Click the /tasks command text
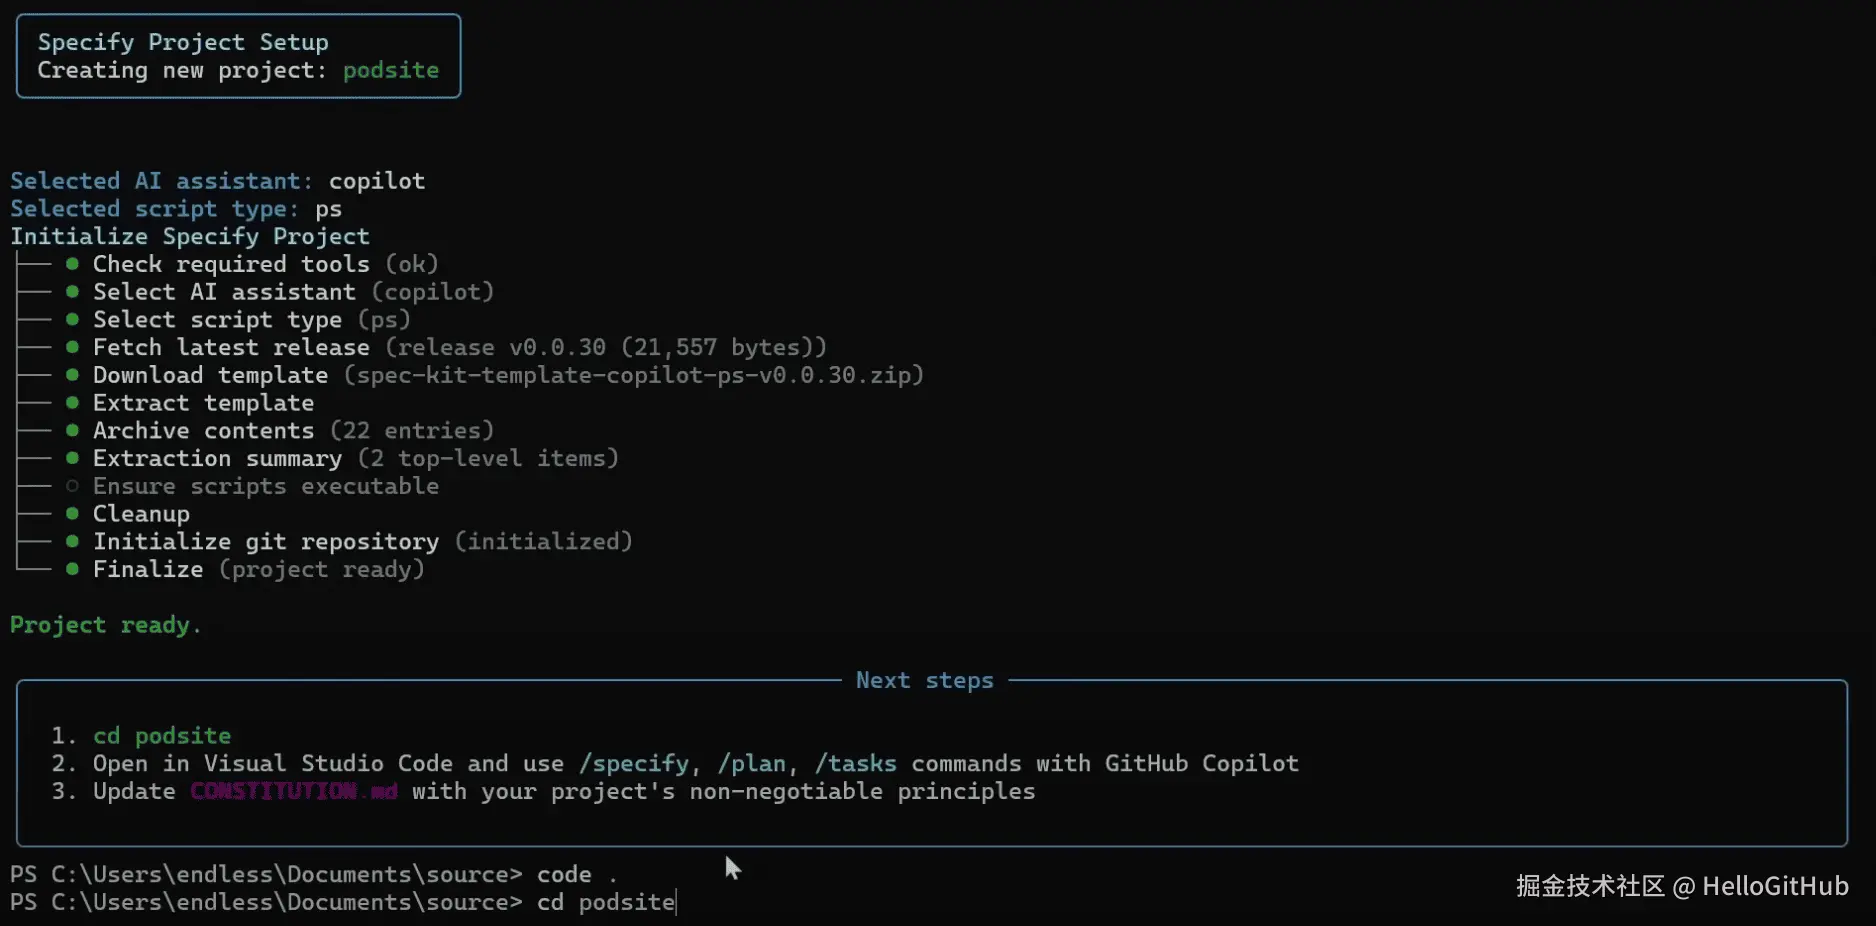 pos(855,763)
